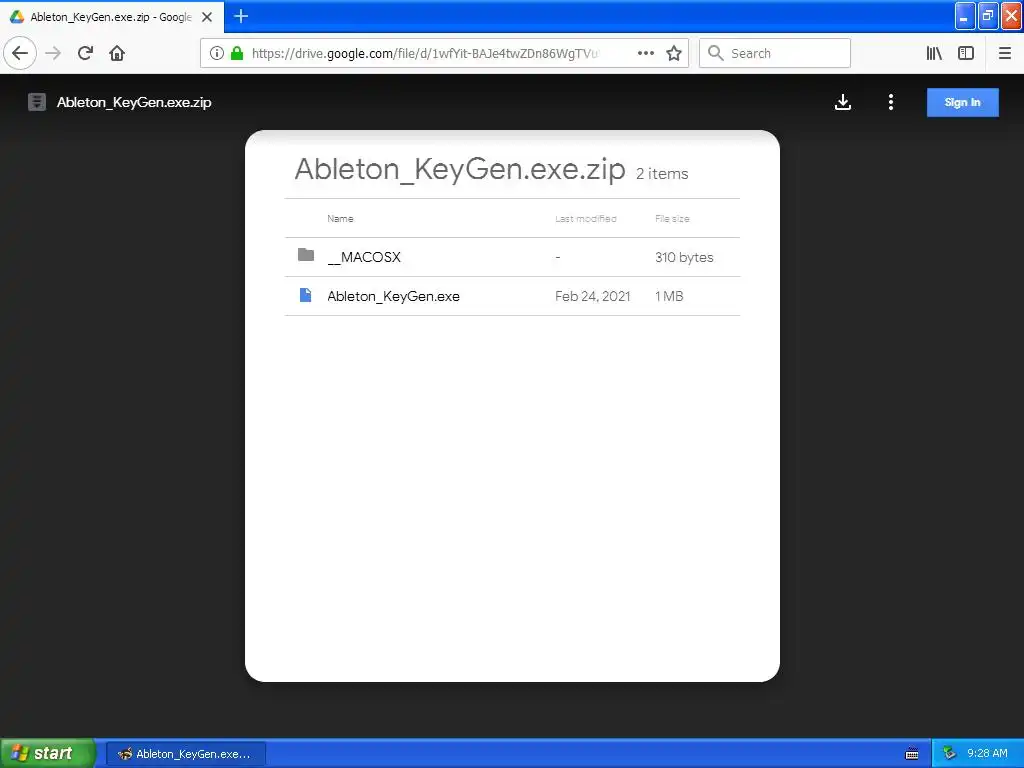1024x768 pixels.
Task: Click the on-screen keyboard tray icon
Action: [x=912, y=754]
